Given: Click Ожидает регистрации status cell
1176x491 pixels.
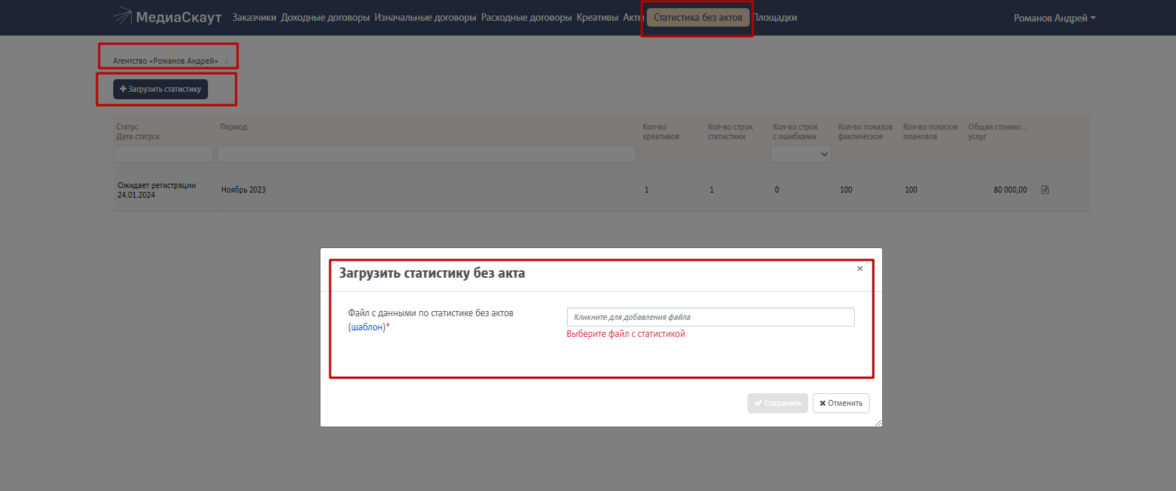Looking at the screenshot, I should (x=157, y=190).
